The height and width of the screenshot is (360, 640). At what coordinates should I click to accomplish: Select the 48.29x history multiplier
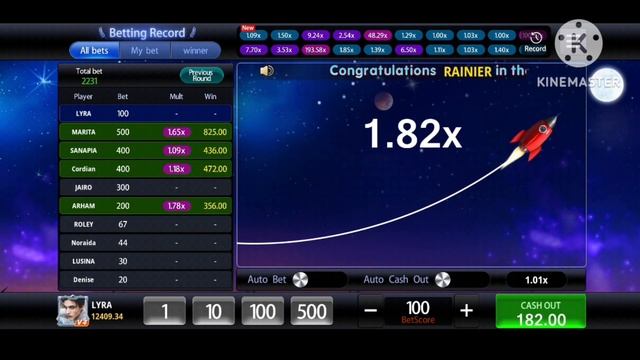pyautogui.click(x=378, y=36)
